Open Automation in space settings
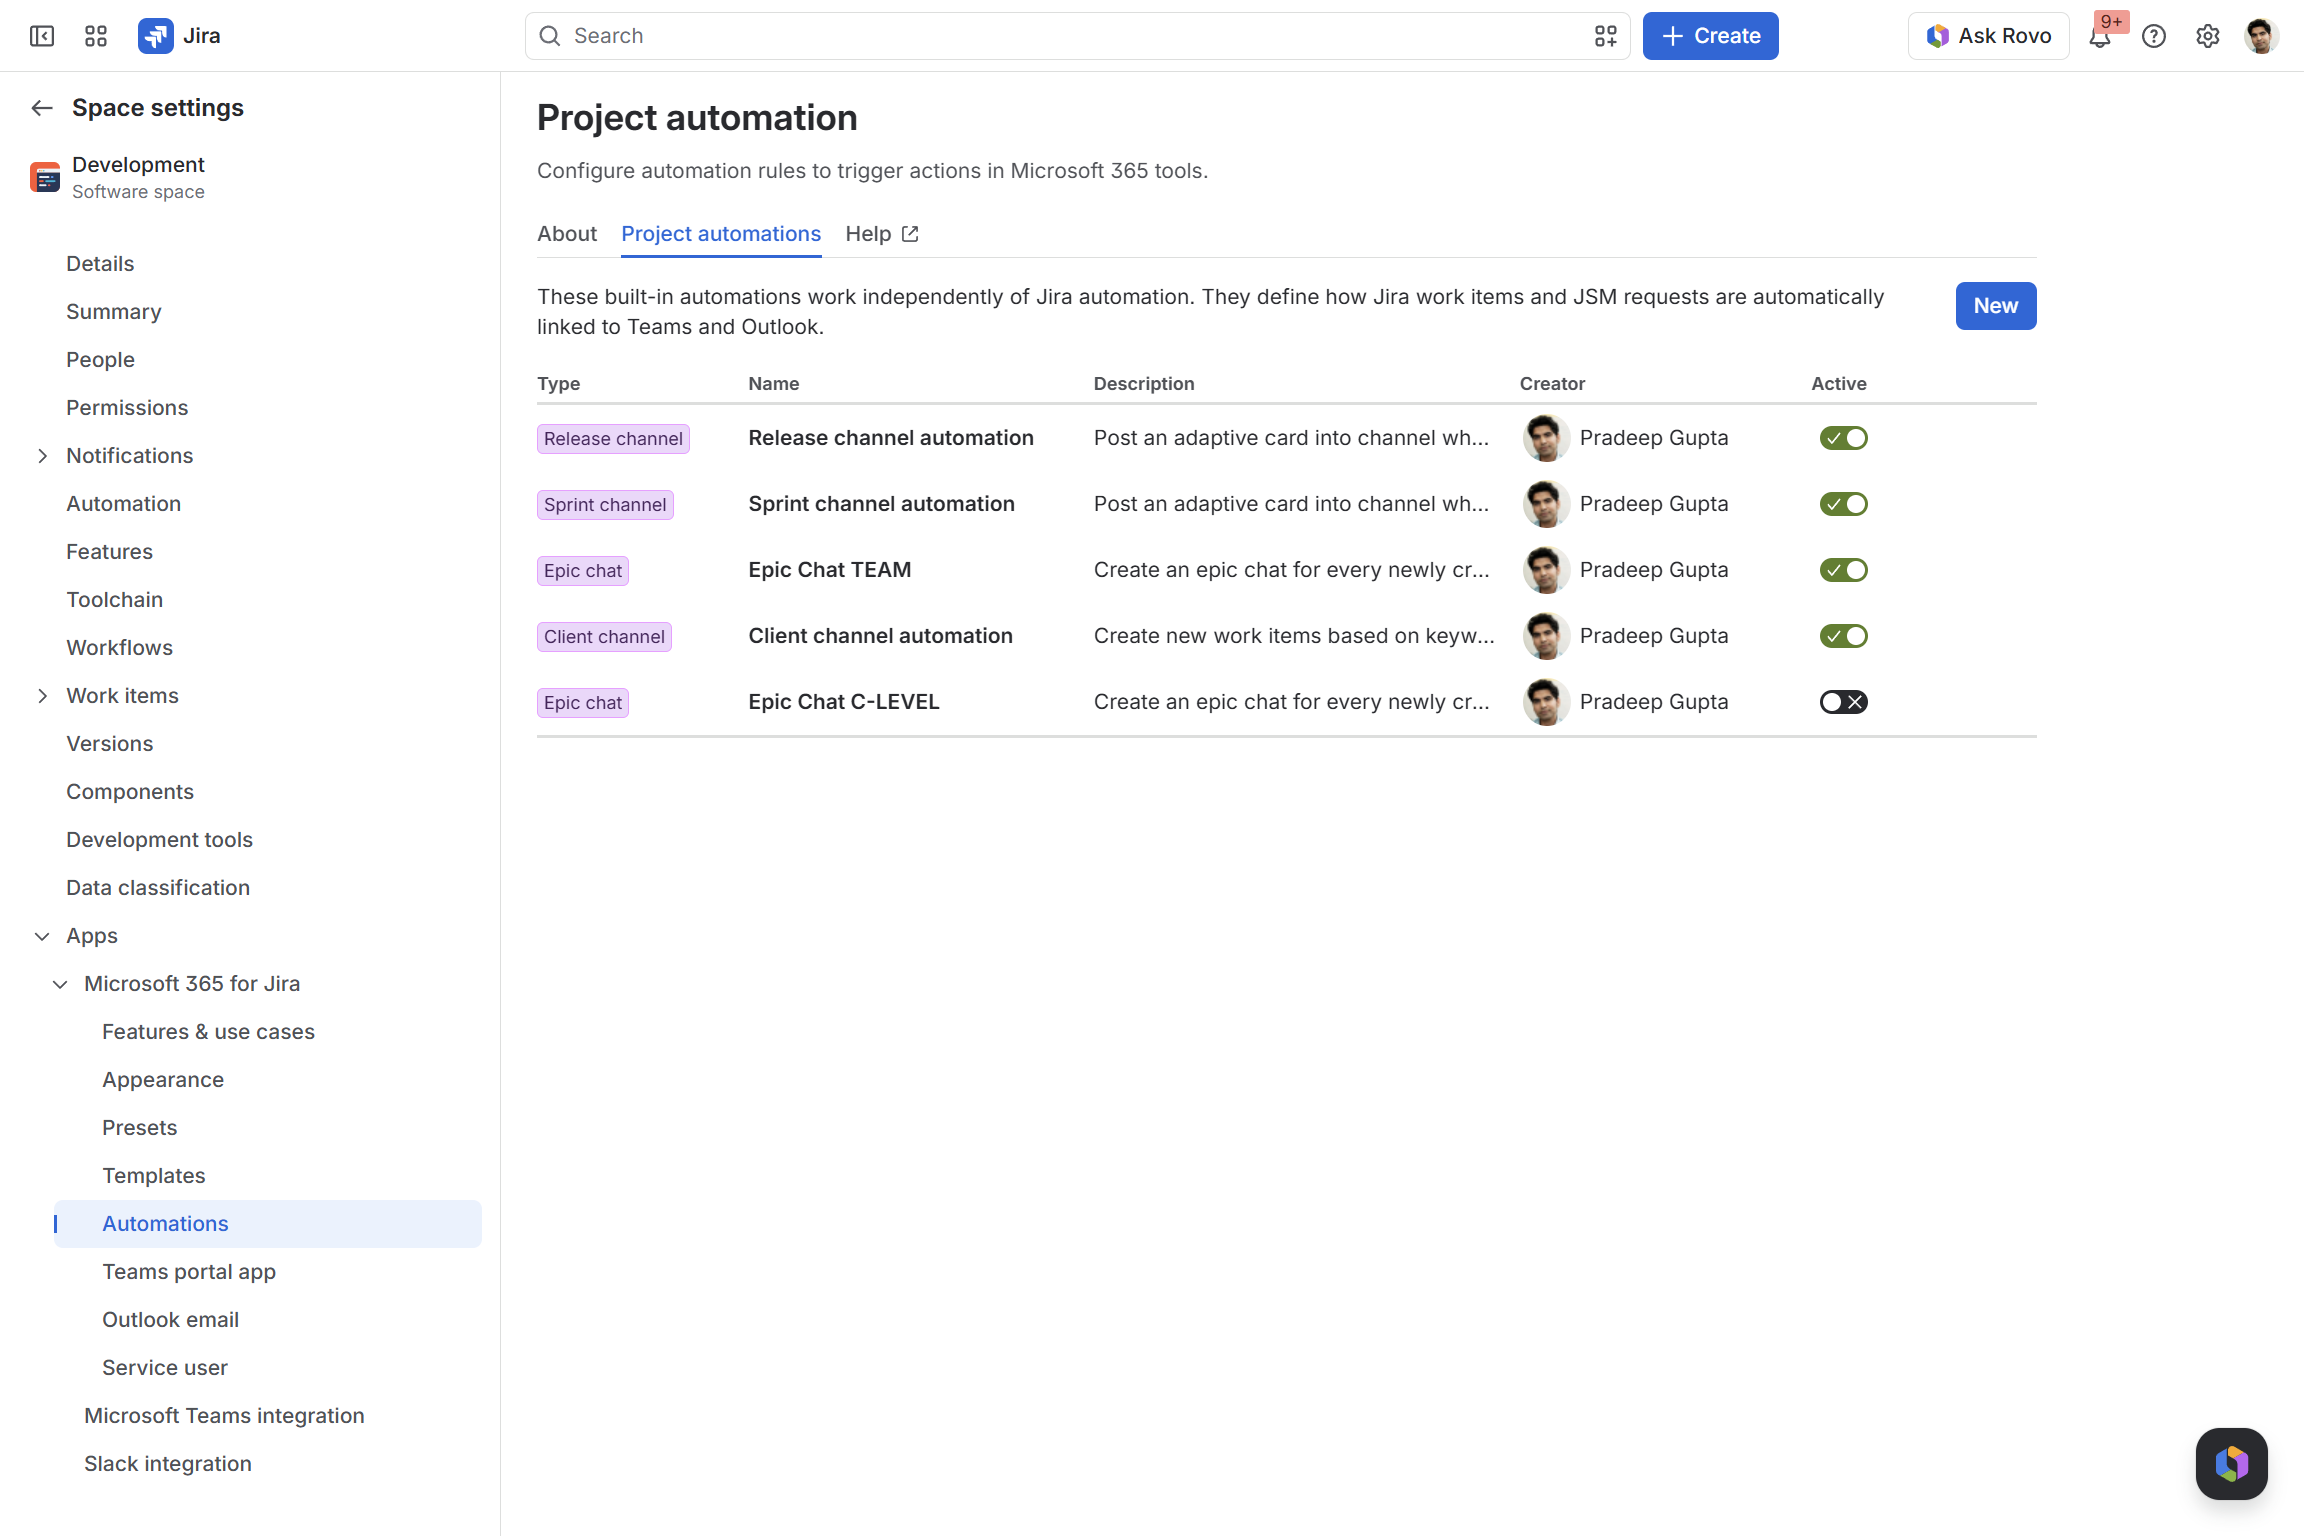Viewport: 2304px width, 1536px height. [x=124, y=504]
